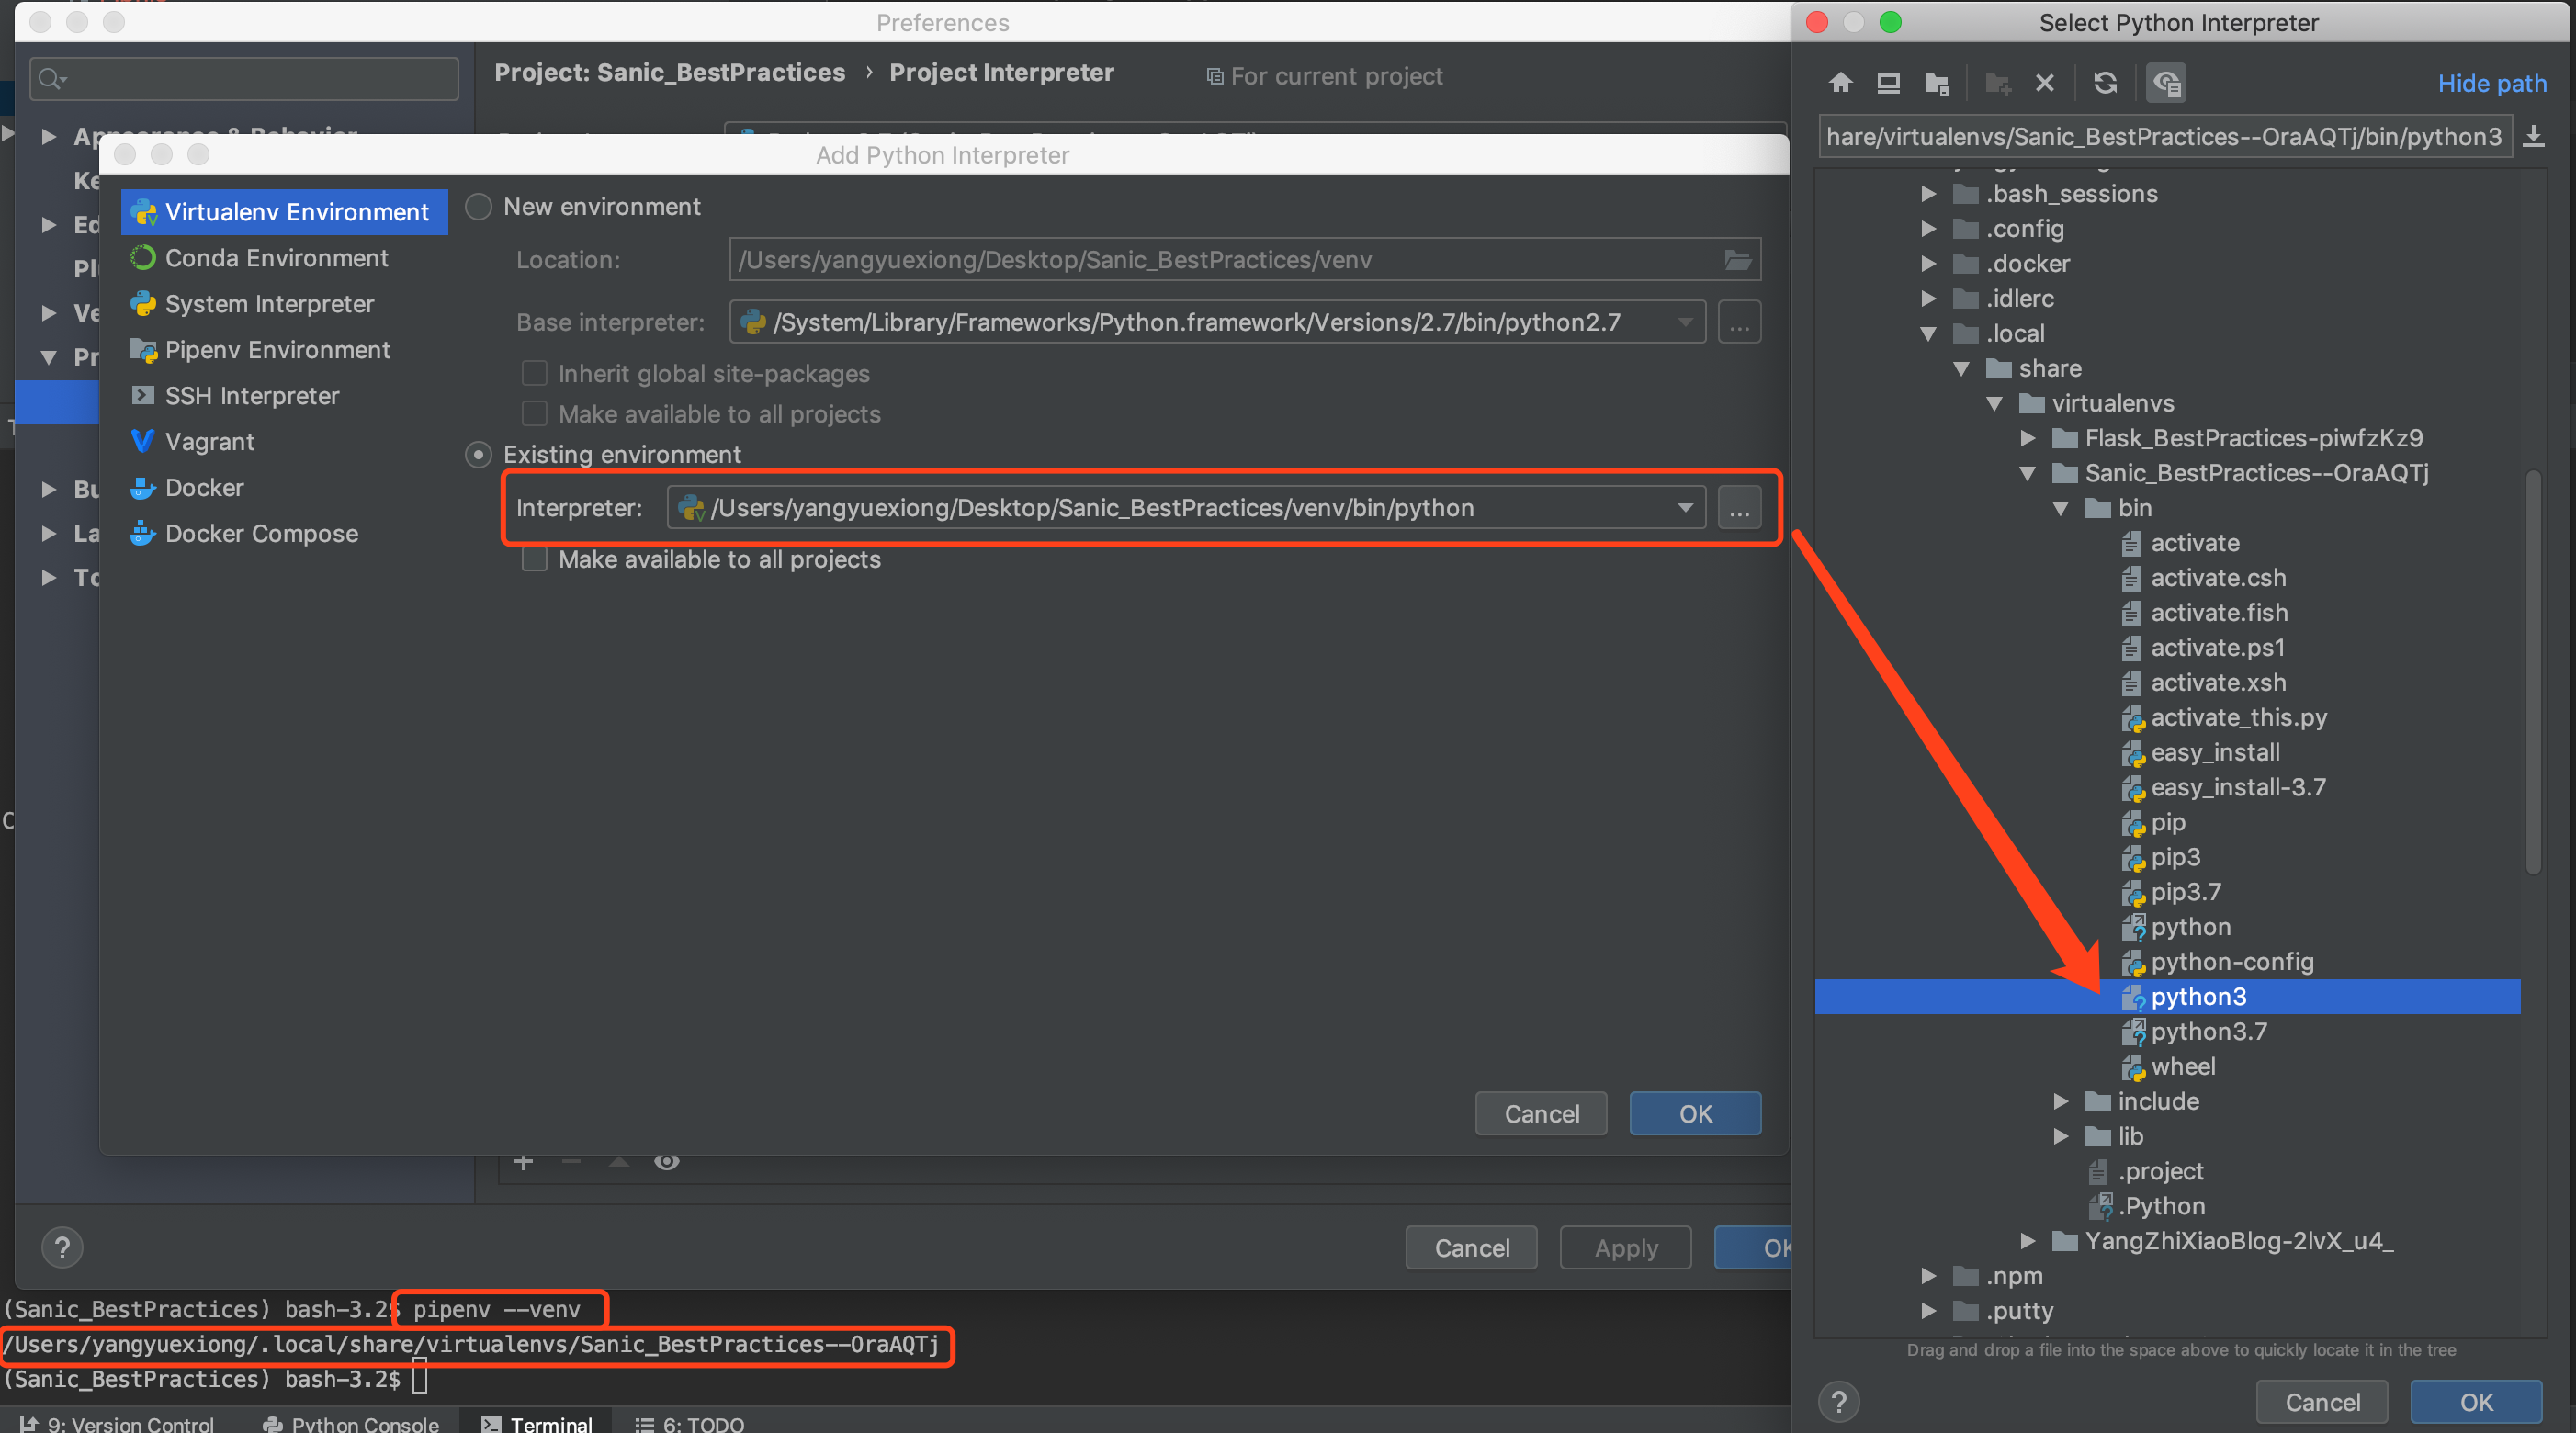Click the Project directory toolbar icon
Viewport: 2576px width, 1433px height.
[x=1936, y=83]
